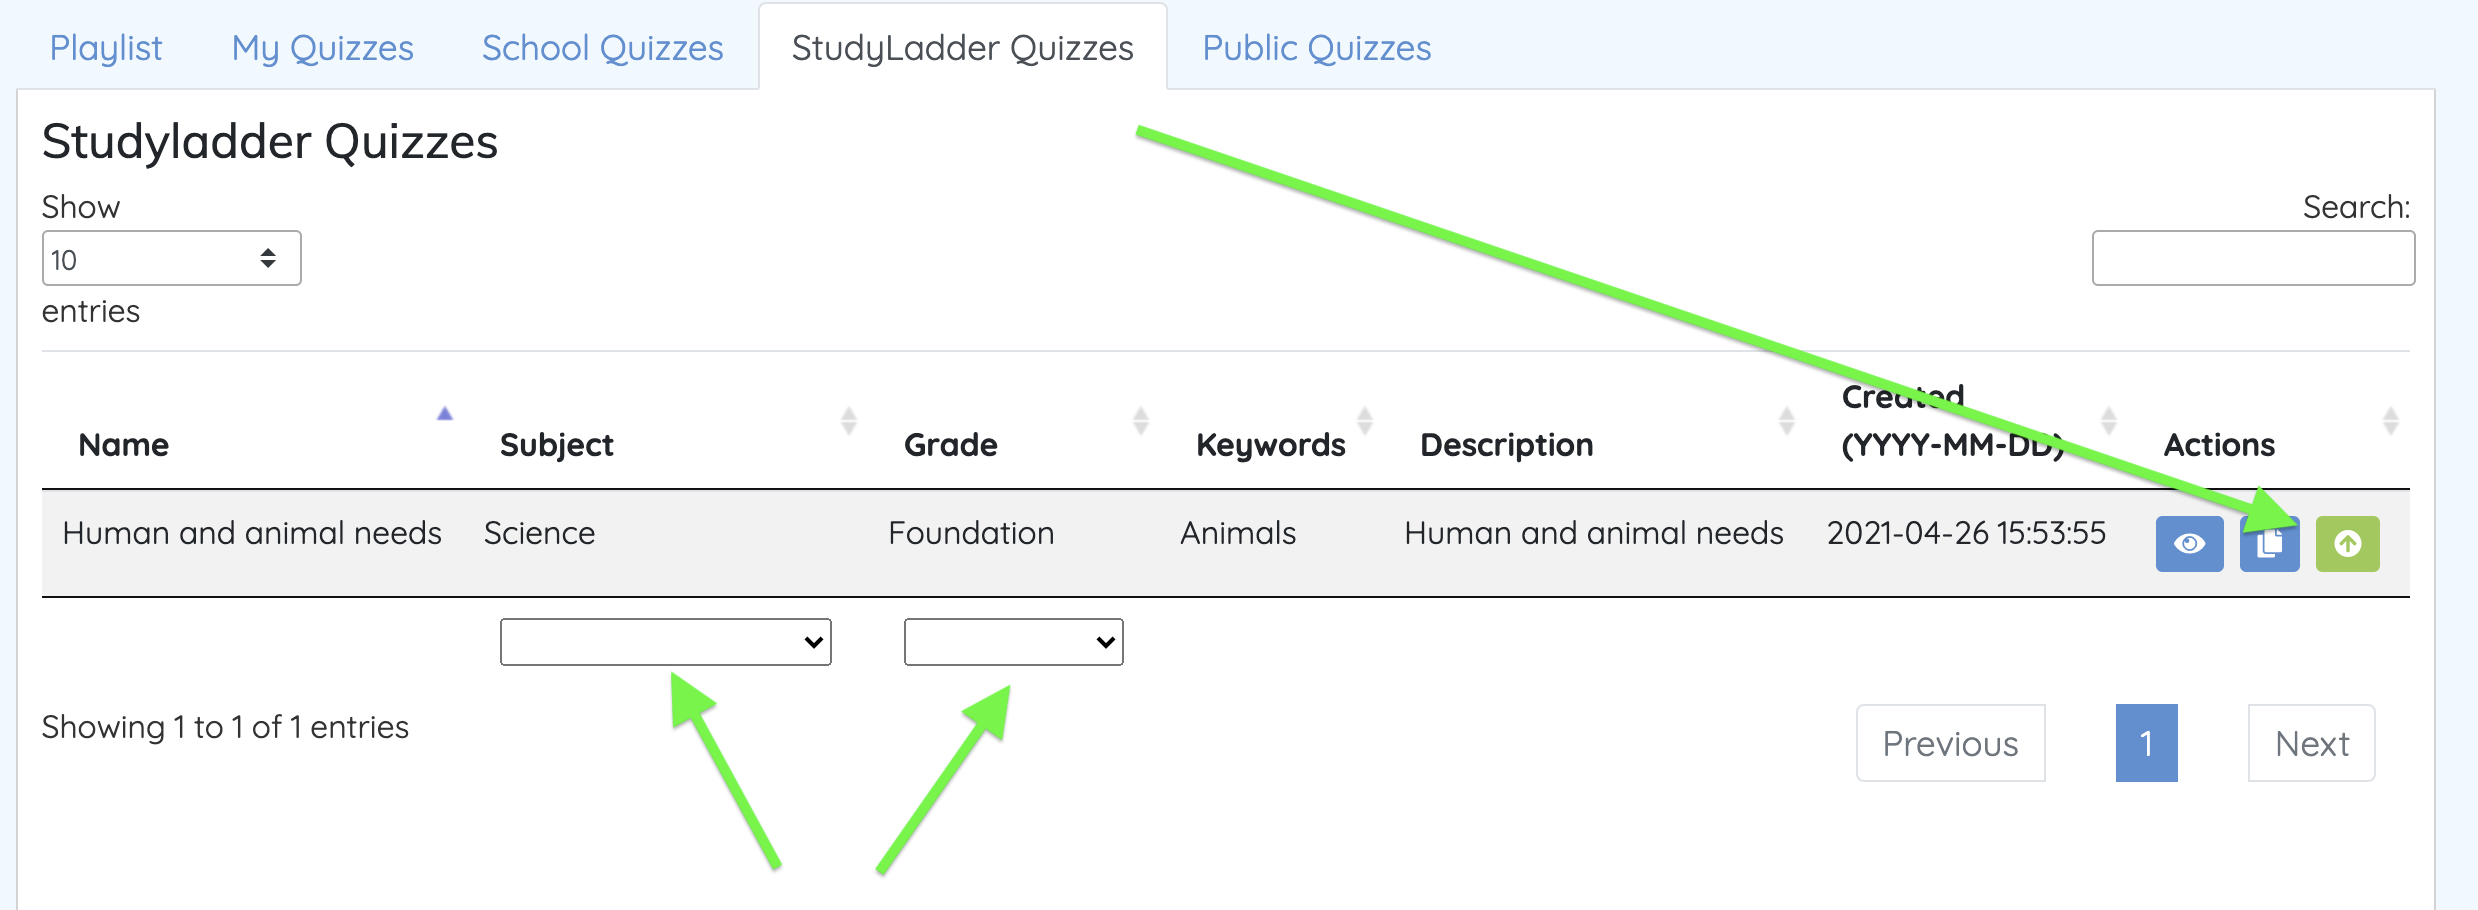
Task: Open the School Quizzes tab
Action: pyautogui.click(x=602, y=48)
